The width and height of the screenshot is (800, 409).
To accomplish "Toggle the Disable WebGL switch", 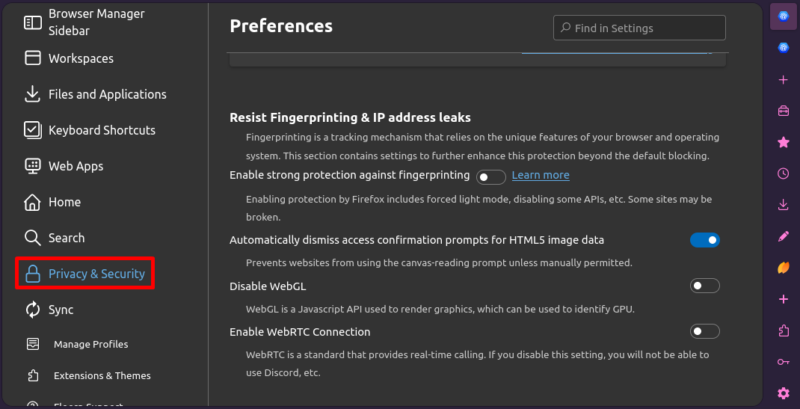I will pyautogui.click(x=704, y=286).
